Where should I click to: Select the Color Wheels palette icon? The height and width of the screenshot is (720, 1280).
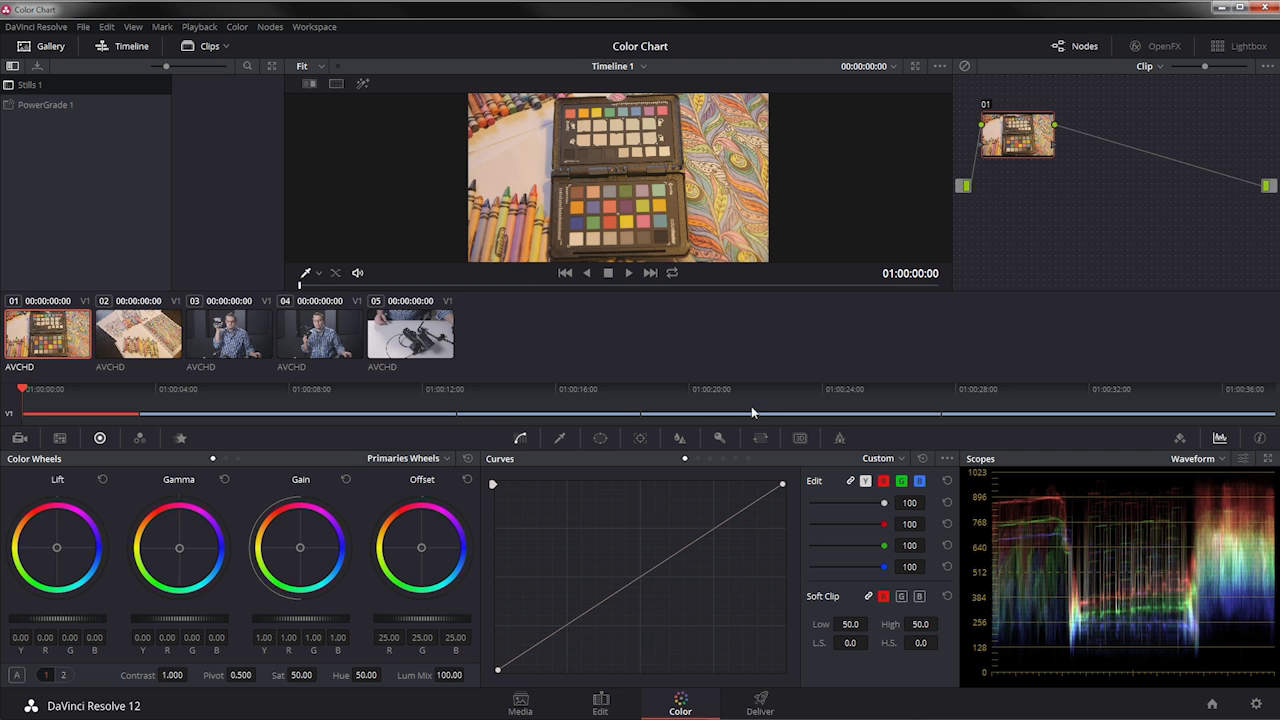click(x=100, y=438)
